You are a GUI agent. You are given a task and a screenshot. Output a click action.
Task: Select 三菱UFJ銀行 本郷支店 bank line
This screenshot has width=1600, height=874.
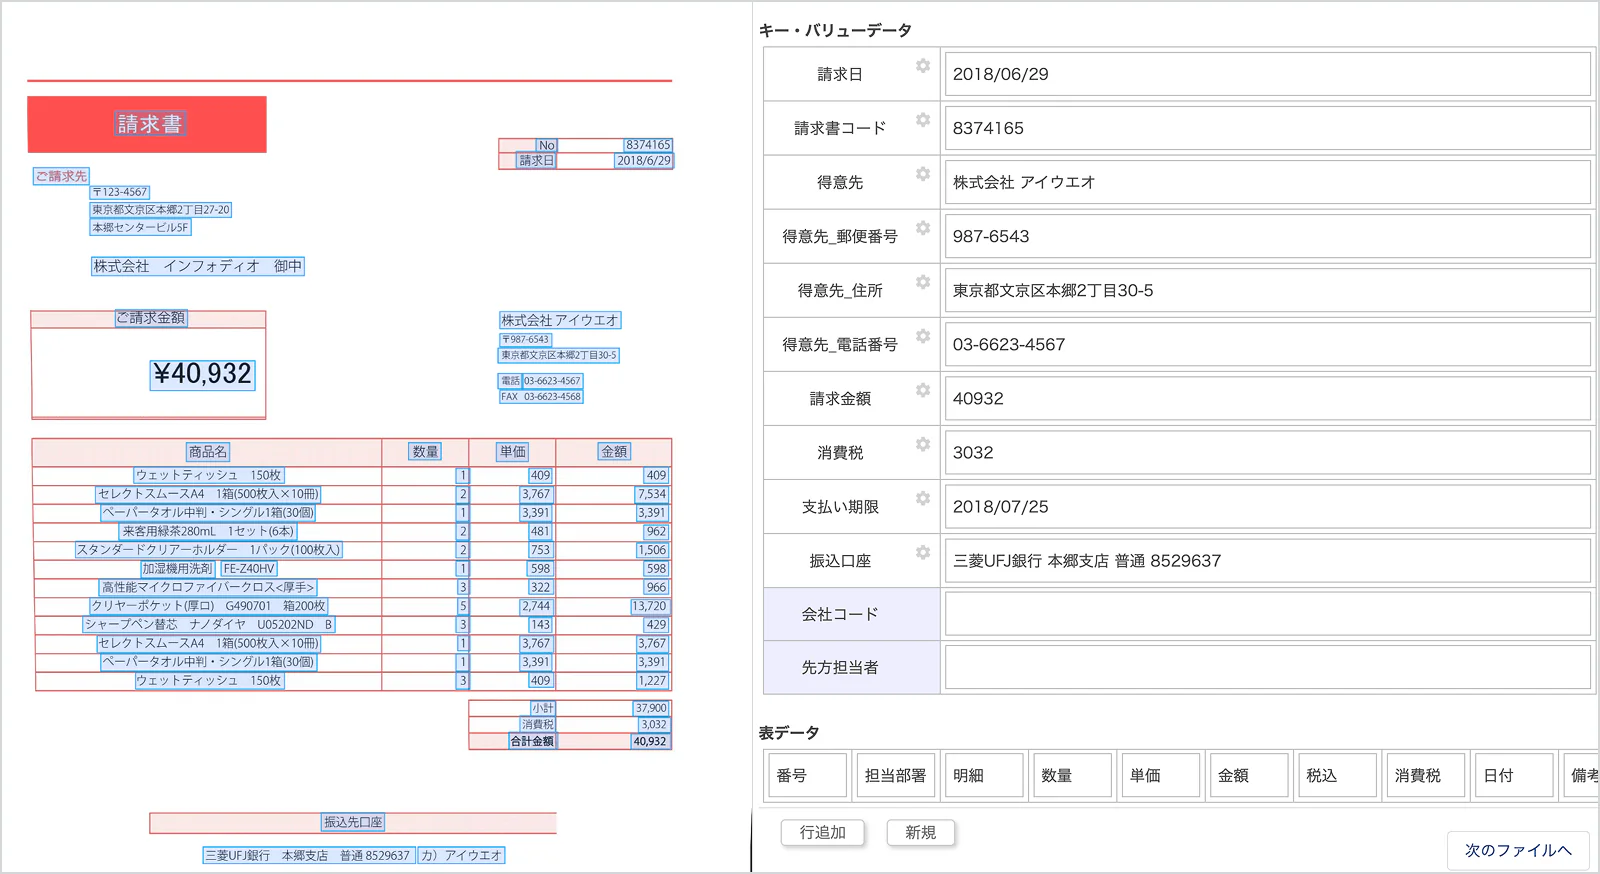pos(307,855)
